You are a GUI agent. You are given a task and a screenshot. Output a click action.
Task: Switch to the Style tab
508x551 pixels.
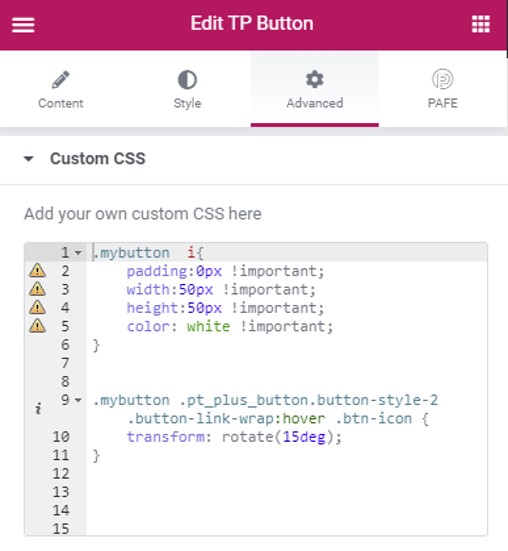coord(187,89)
